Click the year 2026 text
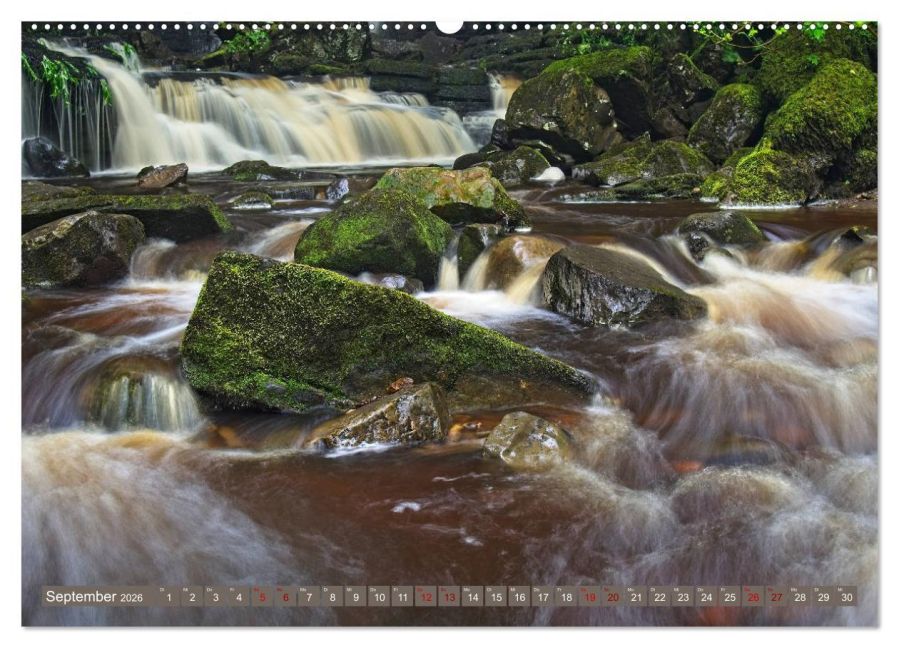 [x=132, y=598]
